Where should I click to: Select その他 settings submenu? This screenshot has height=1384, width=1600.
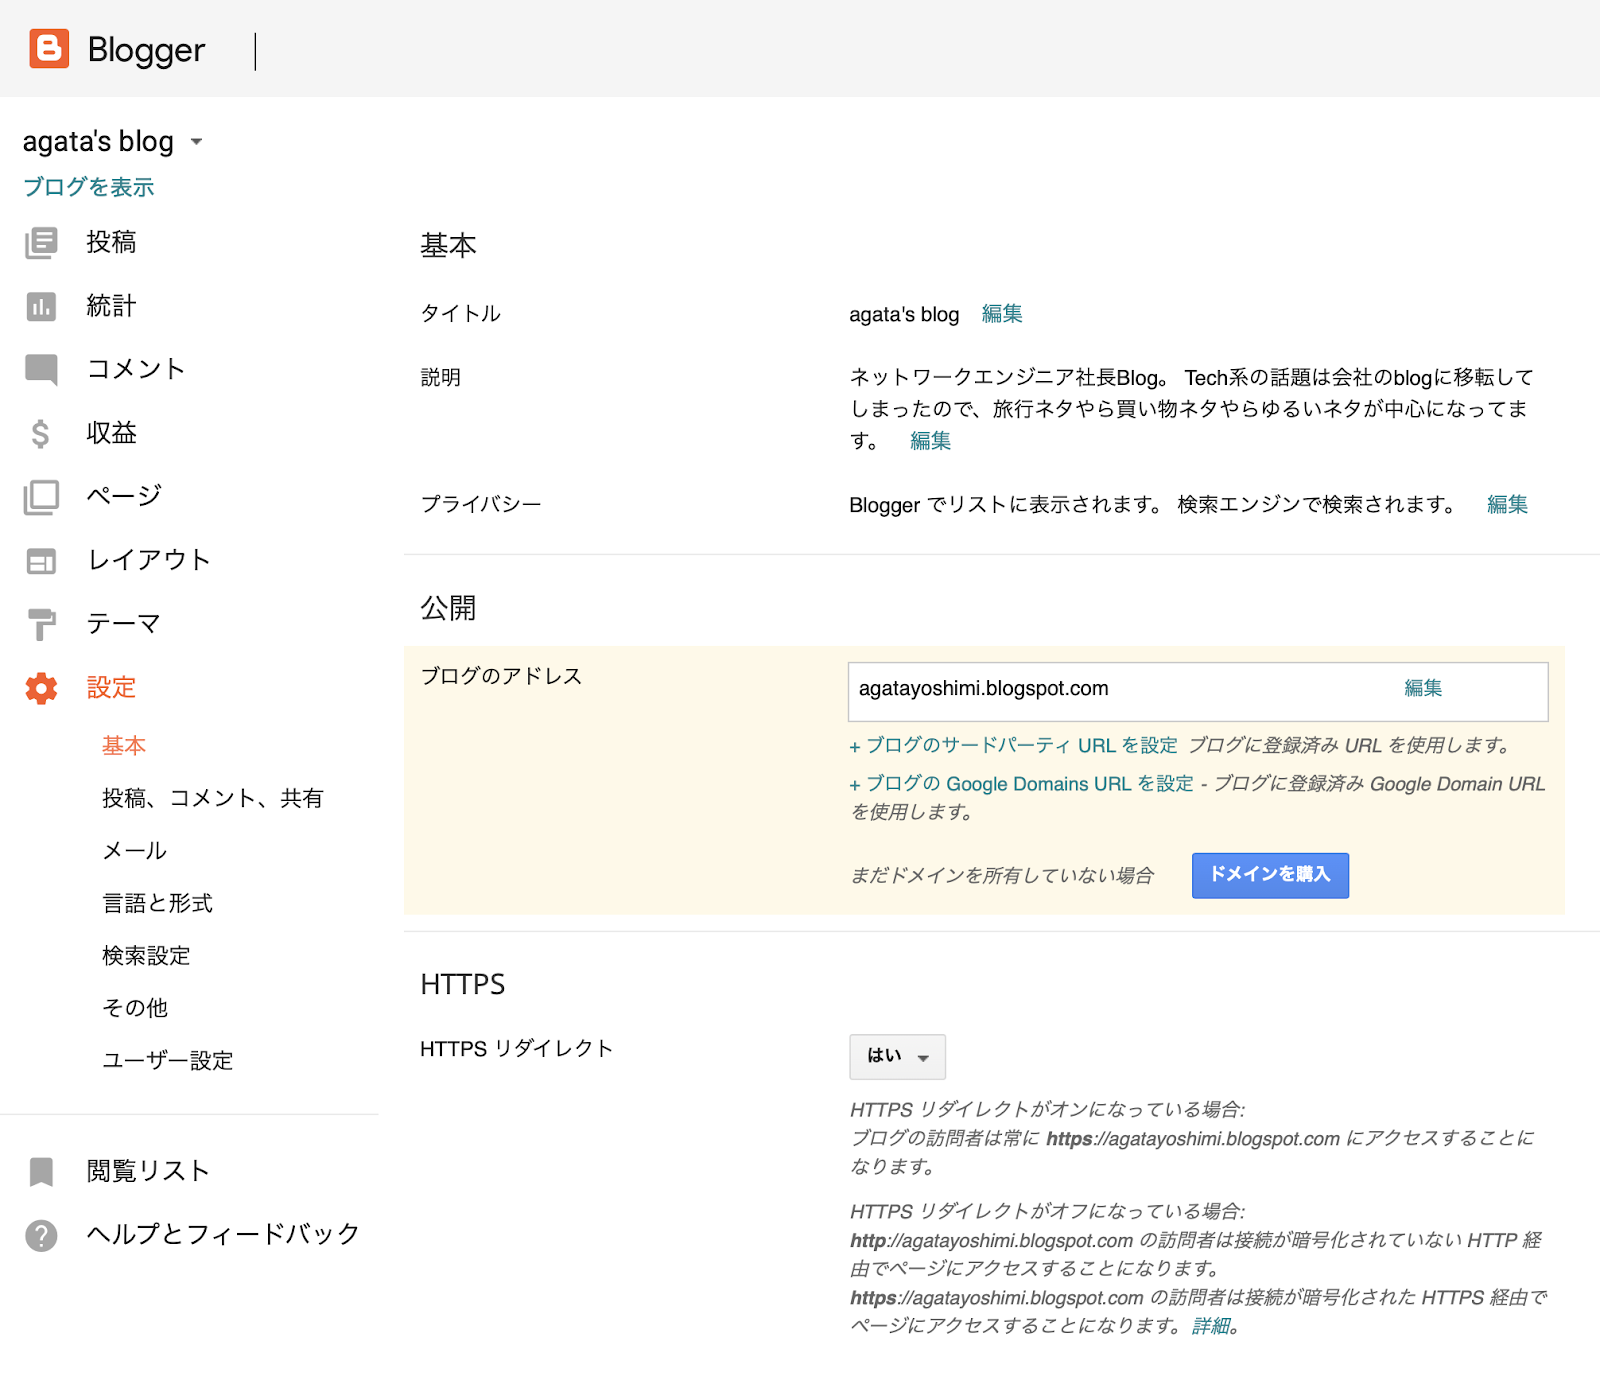tap(135, 1008)
